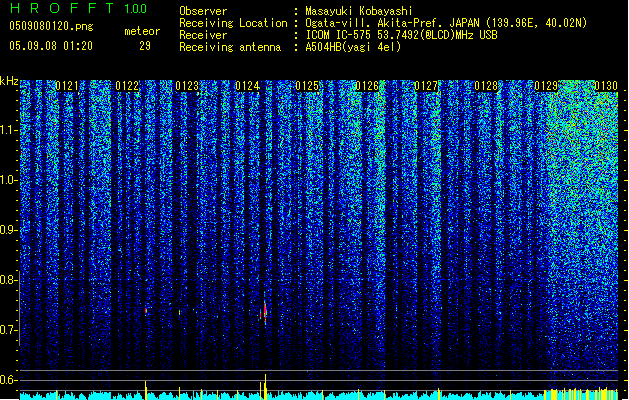Click the 0.7 kHz axis label

[9, 330]
